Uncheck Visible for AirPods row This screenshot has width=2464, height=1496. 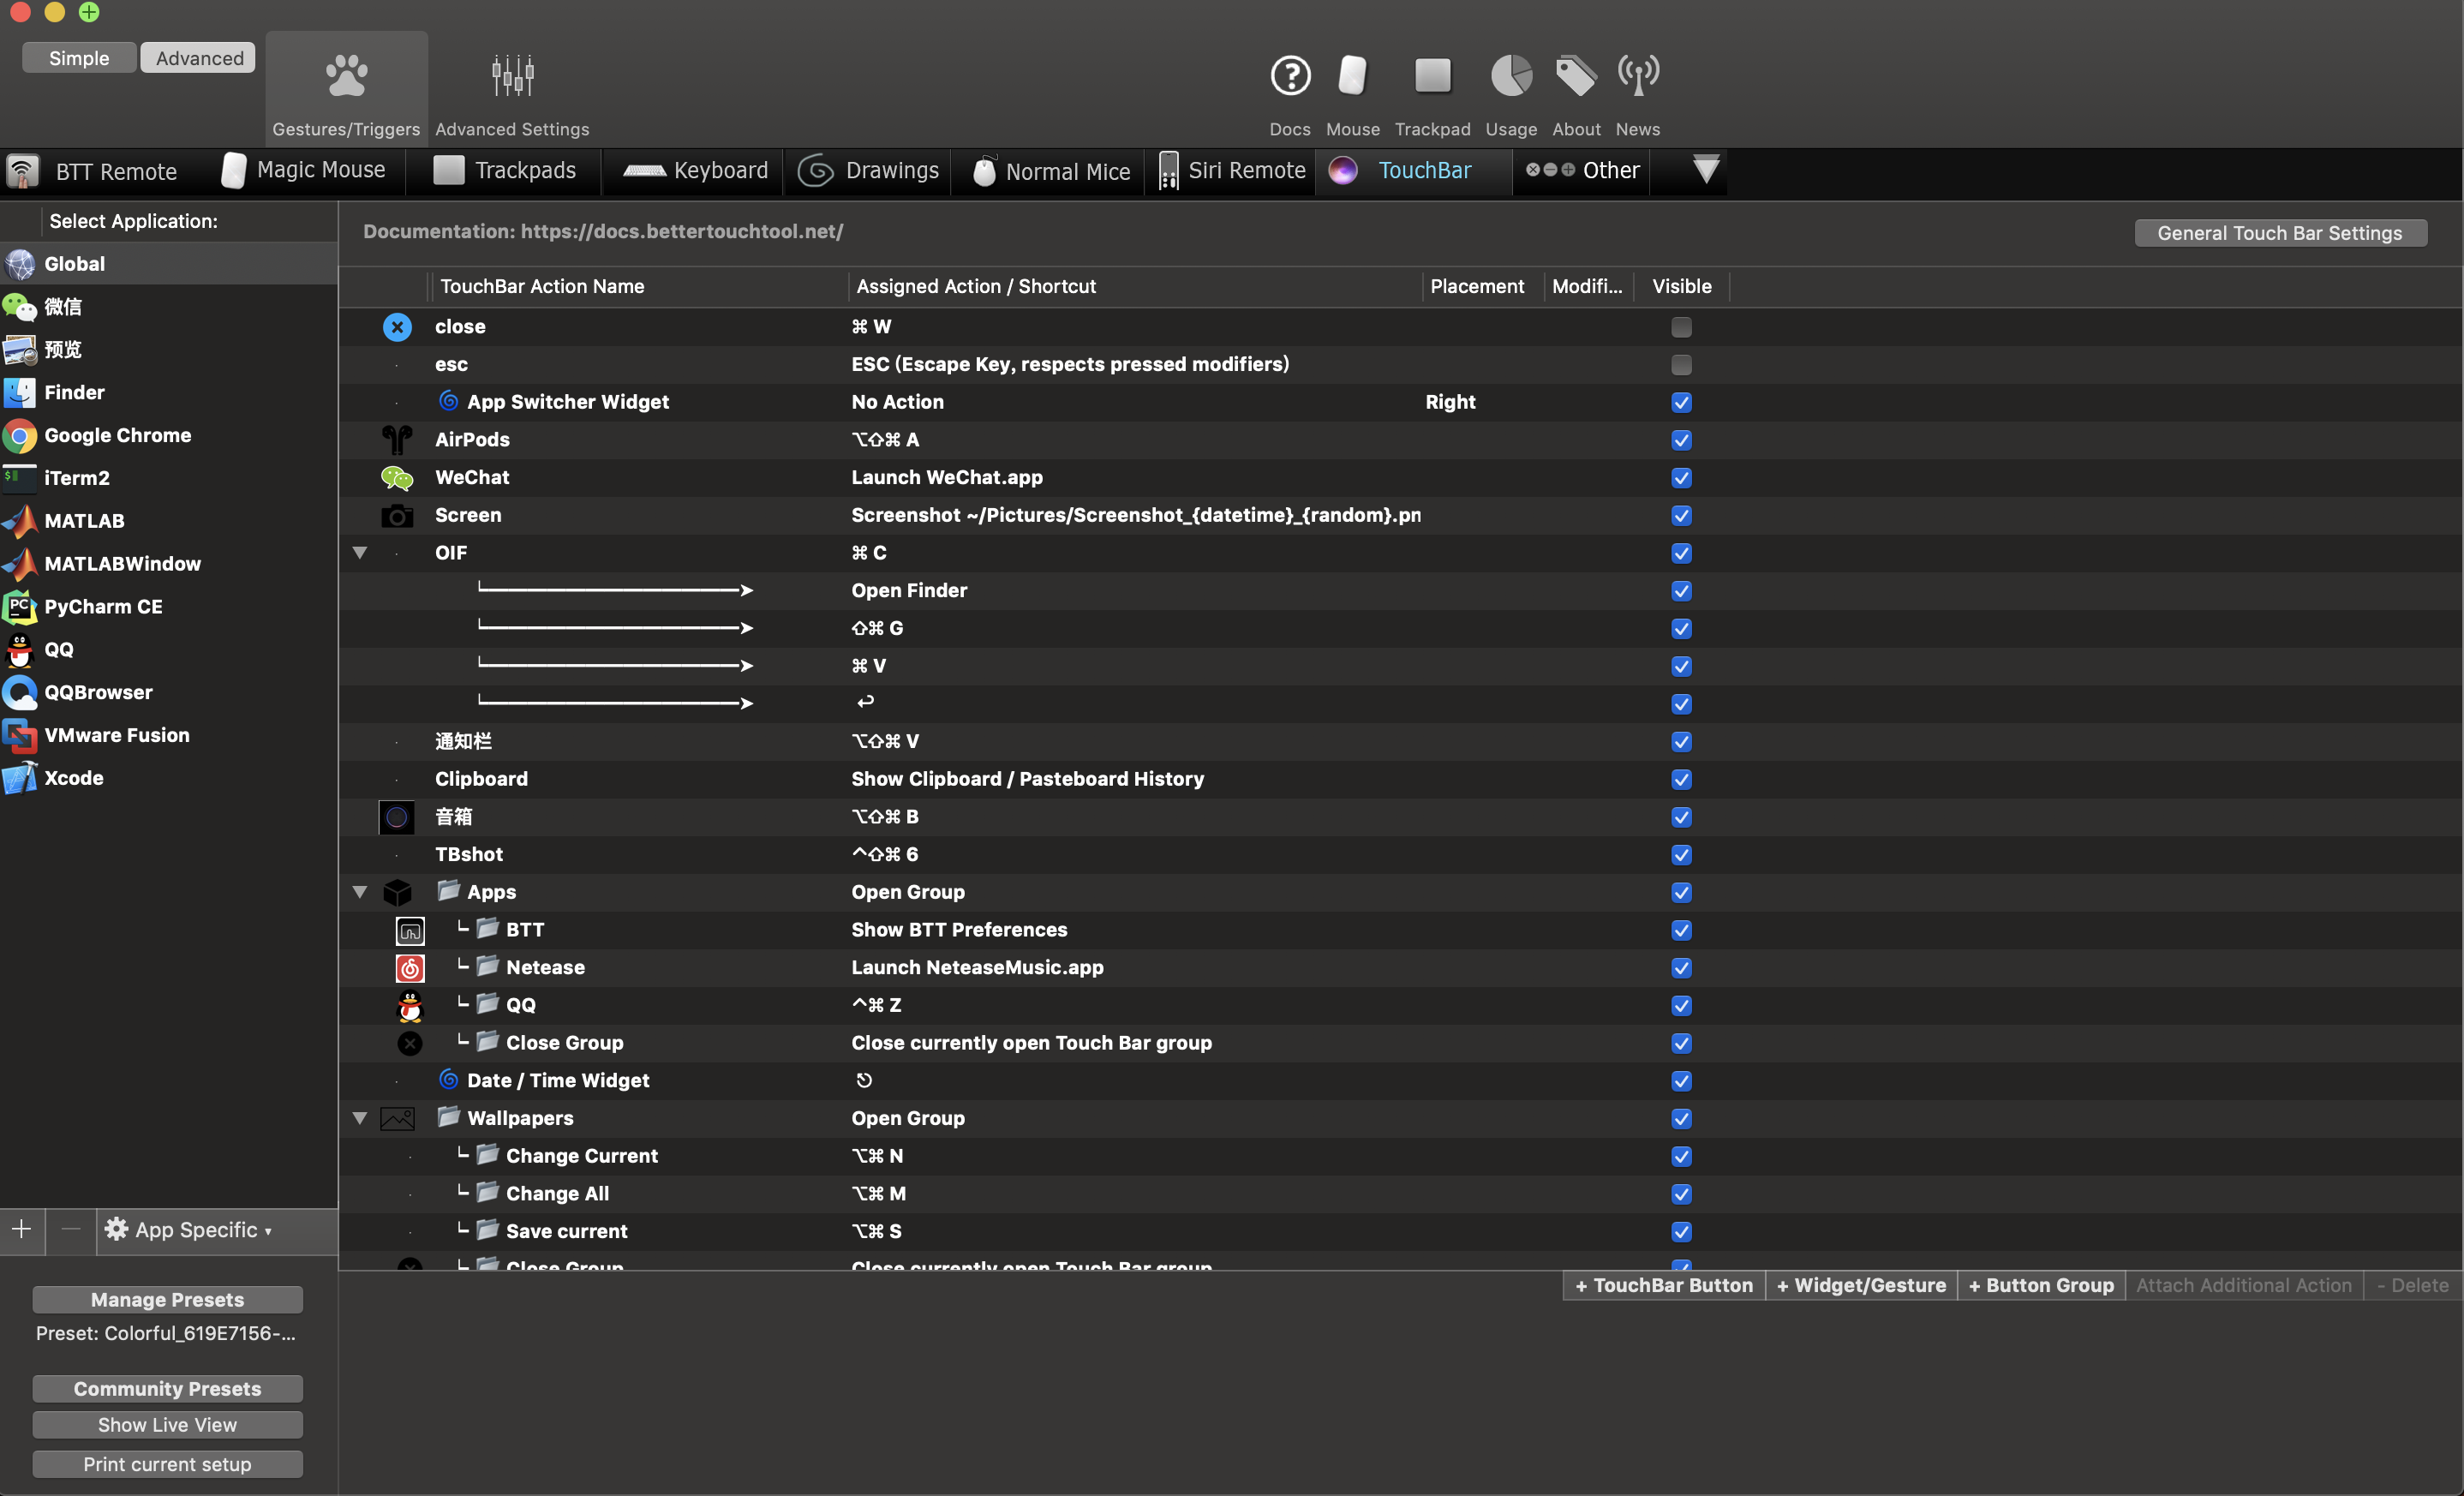(x=1680, y=440)
